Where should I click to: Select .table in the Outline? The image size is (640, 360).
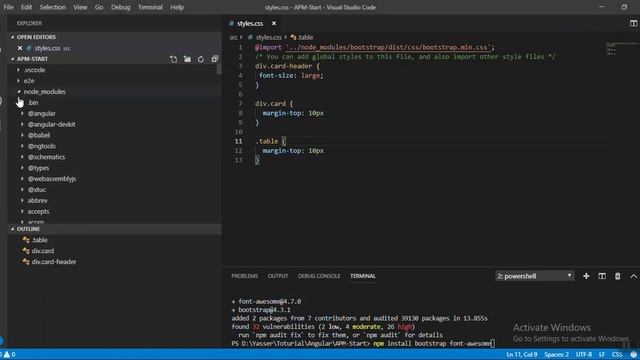[40, 240]
